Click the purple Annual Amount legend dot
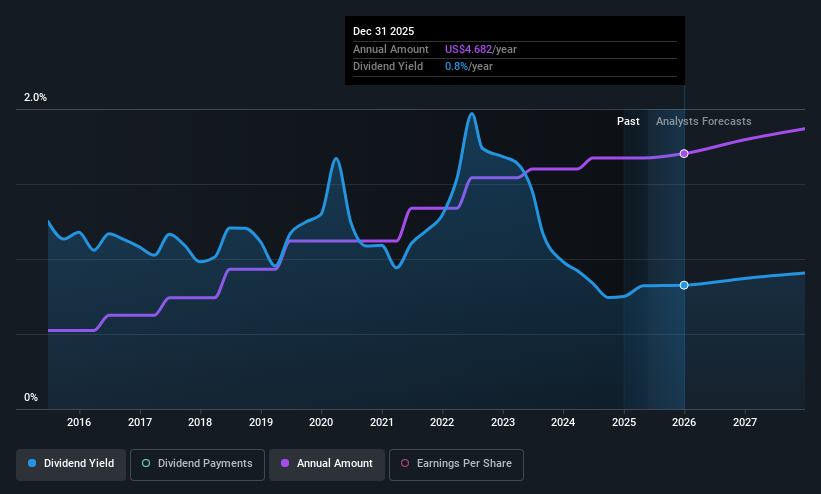821x494 pixels. click(285, 464)
